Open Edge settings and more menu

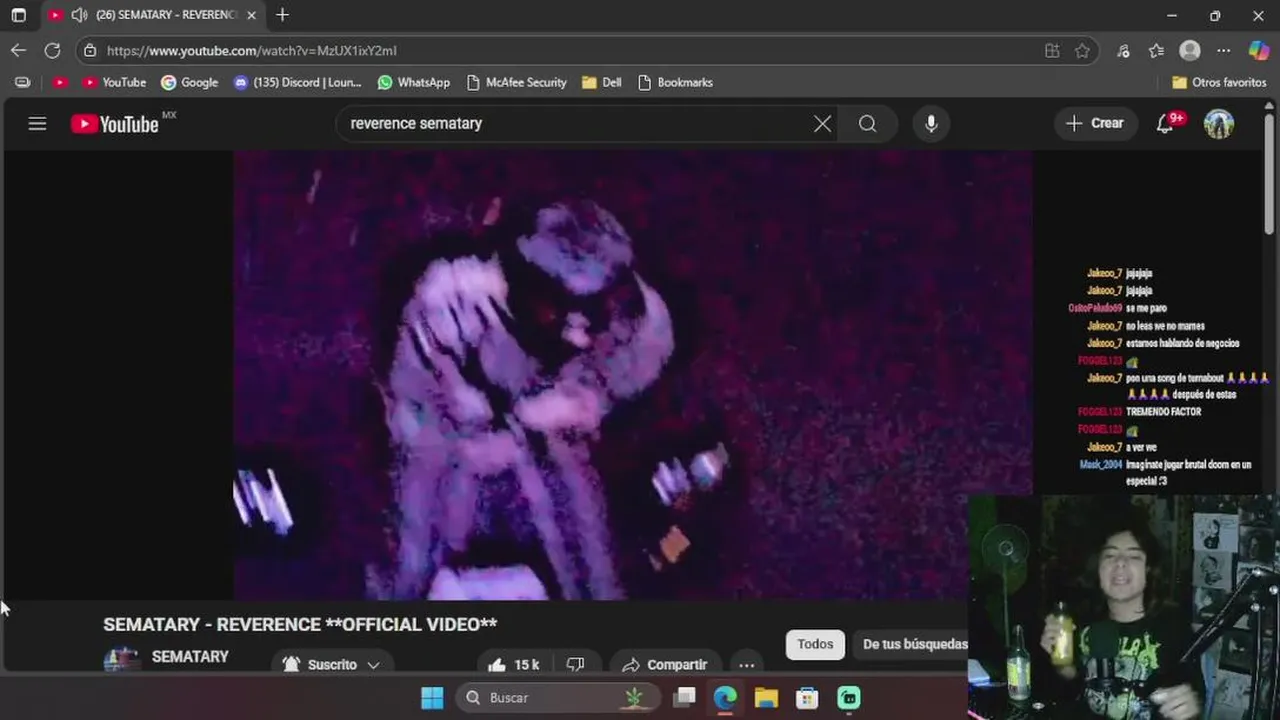(x=1224, y=51)
